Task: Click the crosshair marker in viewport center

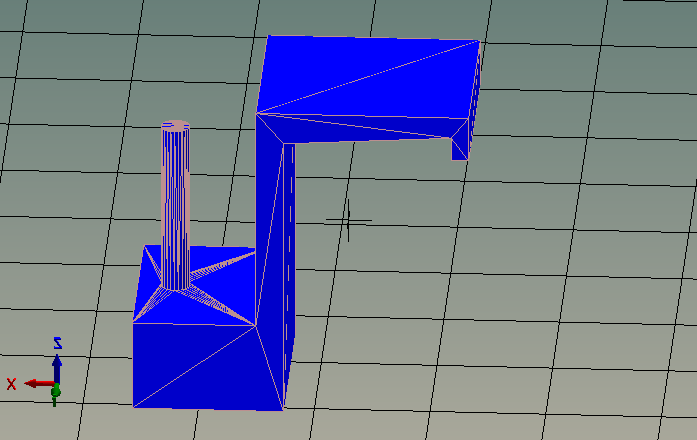Action: click(348, 220)
